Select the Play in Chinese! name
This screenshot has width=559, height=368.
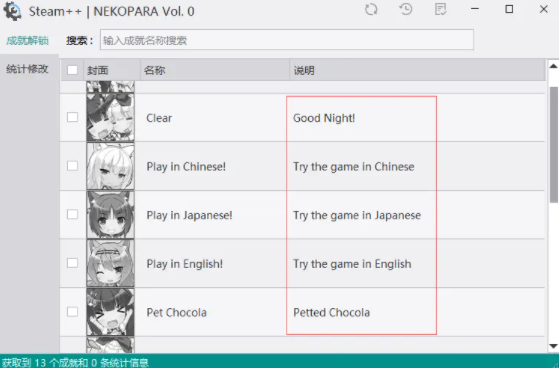(x=186, y=167)
